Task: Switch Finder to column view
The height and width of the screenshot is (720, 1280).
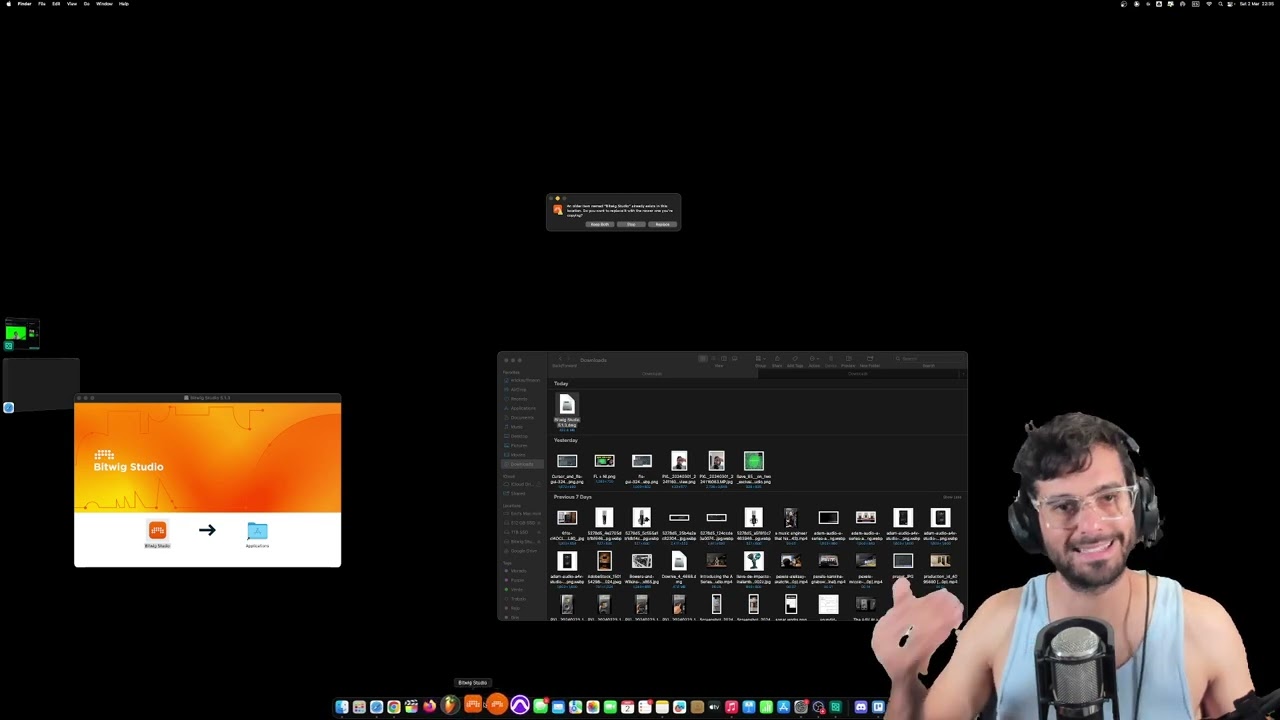Action: [724, 358]
